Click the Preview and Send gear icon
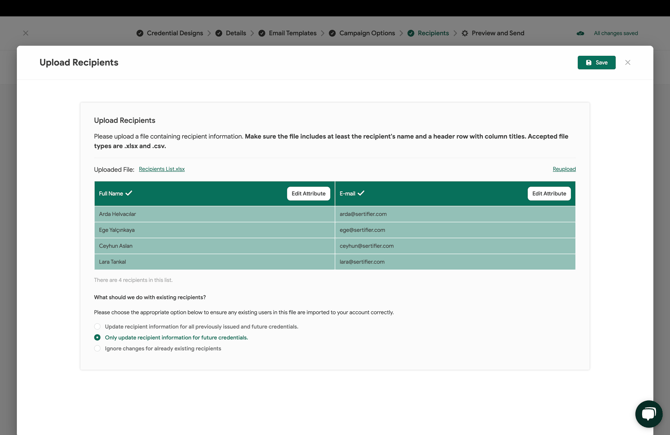 (x=464, y=33)
